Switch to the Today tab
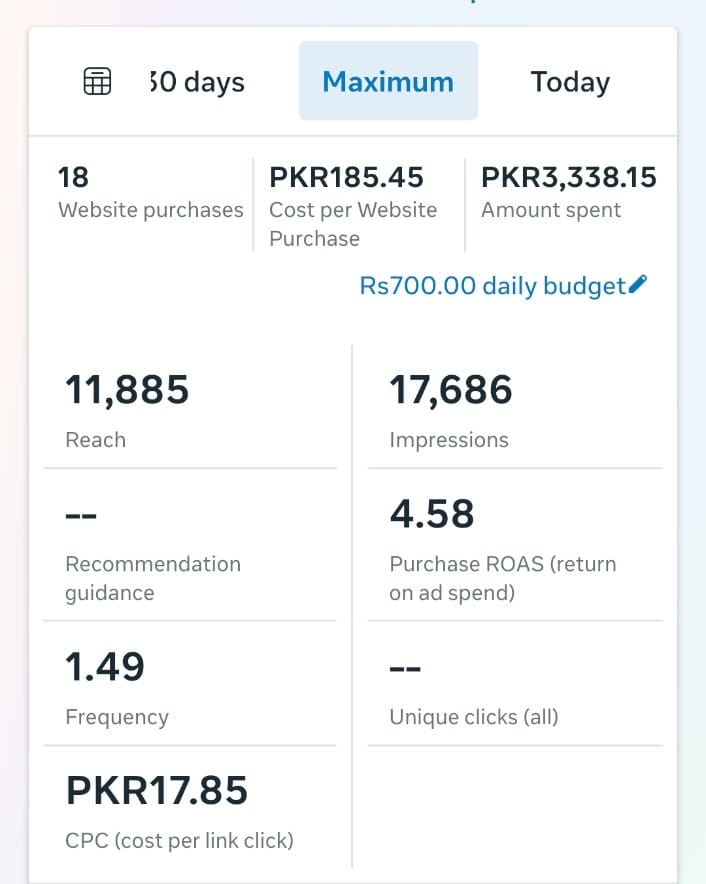Viewport: 706px width, 884px height. [x=570, y=81]
